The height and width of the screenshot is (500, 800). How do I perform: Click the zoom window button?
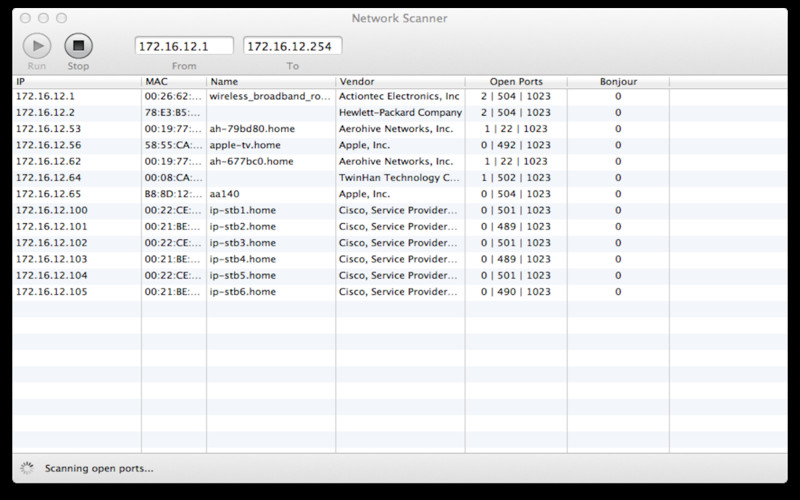click(x=61, y=18)
